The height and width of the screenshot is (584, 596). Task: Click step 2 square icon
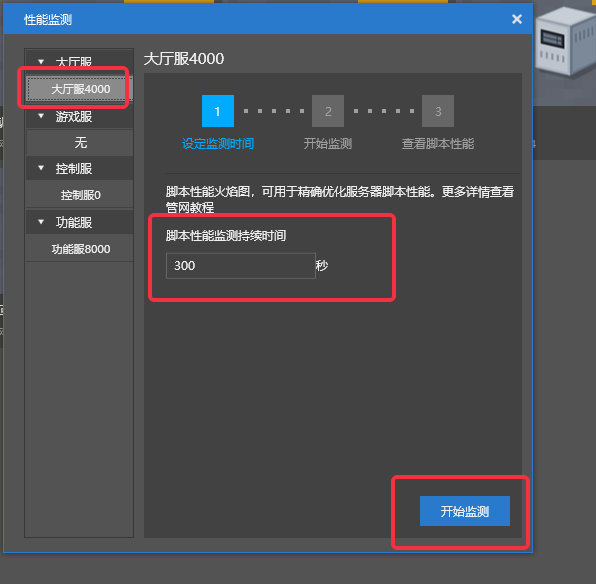(x=328, y=111)
